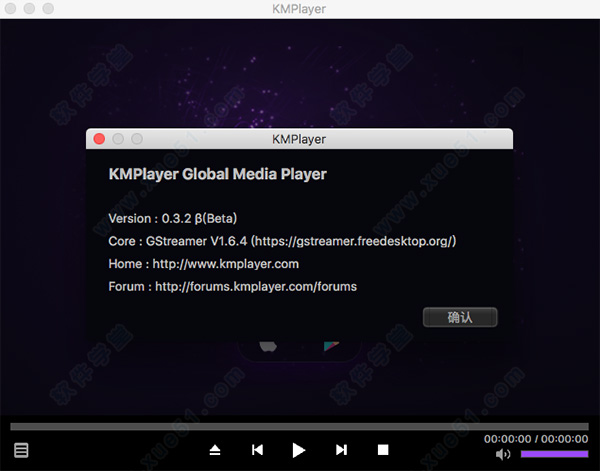The width and height of the screenshot is (600, 471).
Task: Click the greyed zoom button in About dialog
Action: tap(137, 139)
